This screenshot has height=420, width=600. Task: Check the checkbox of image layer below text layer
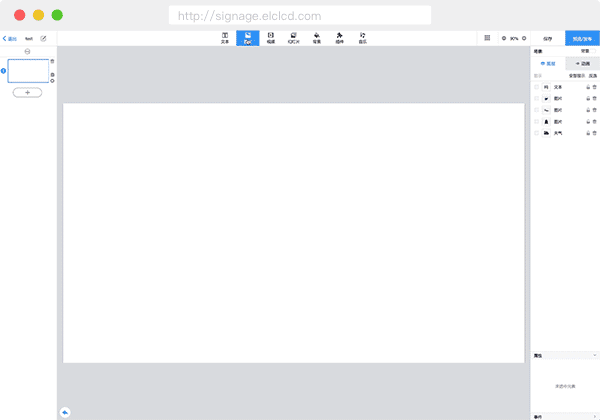(x=536, y=99)
